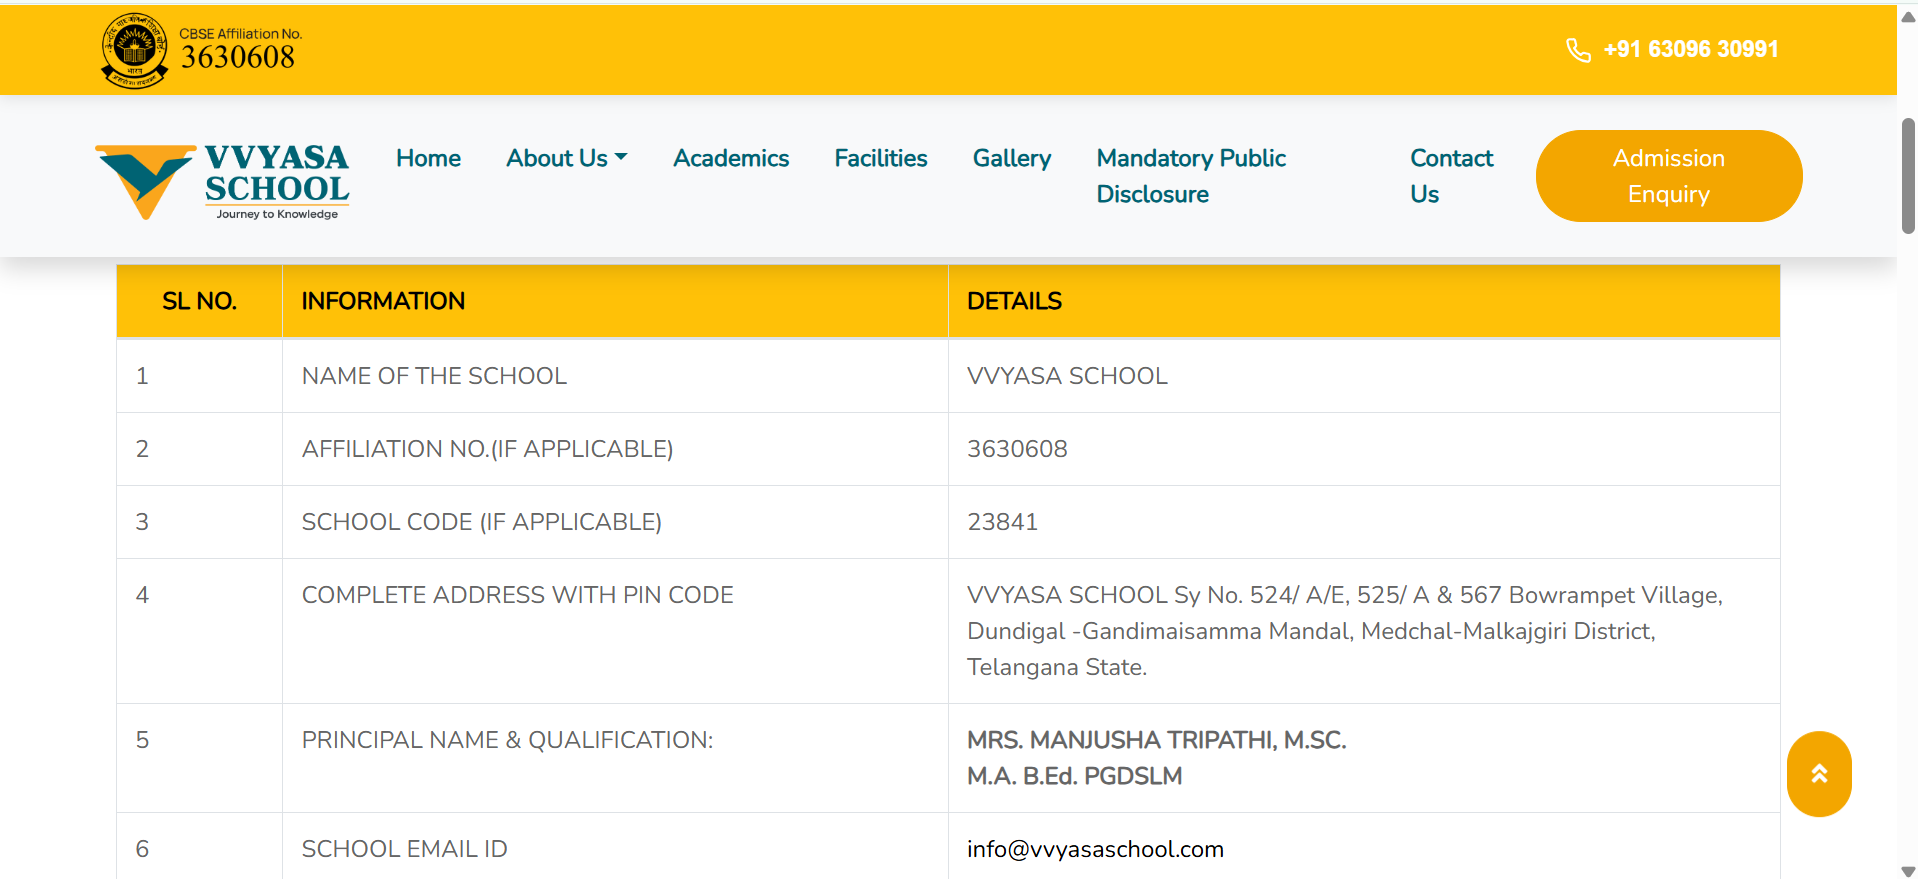Image resolution: width=1918 pixels, height=879 pixels.
Task: Open the Academics page
Action: pyautogui.click(x=731, y=158)
